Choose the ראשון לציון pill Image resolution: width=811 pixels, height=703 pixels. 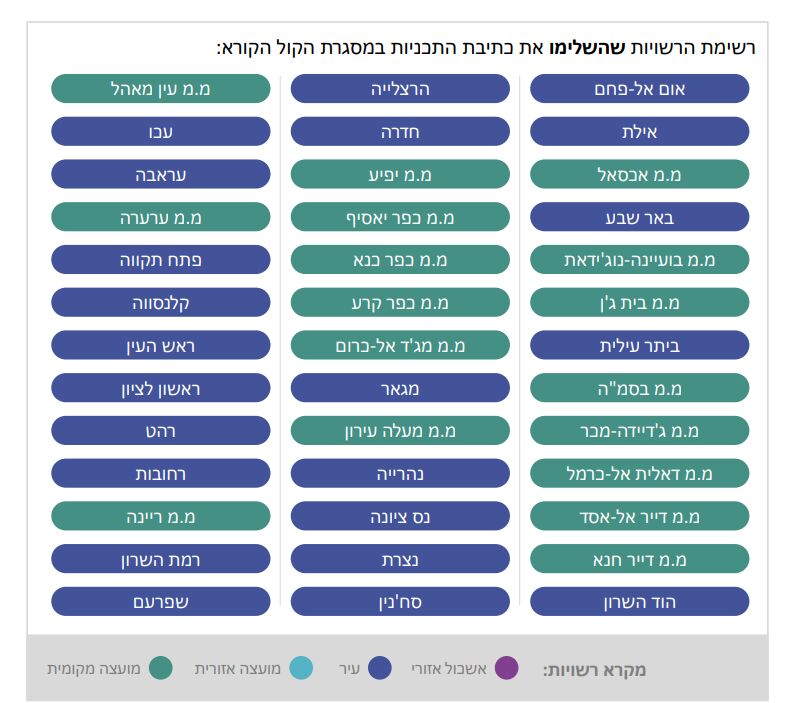click(x=161, y=388)
